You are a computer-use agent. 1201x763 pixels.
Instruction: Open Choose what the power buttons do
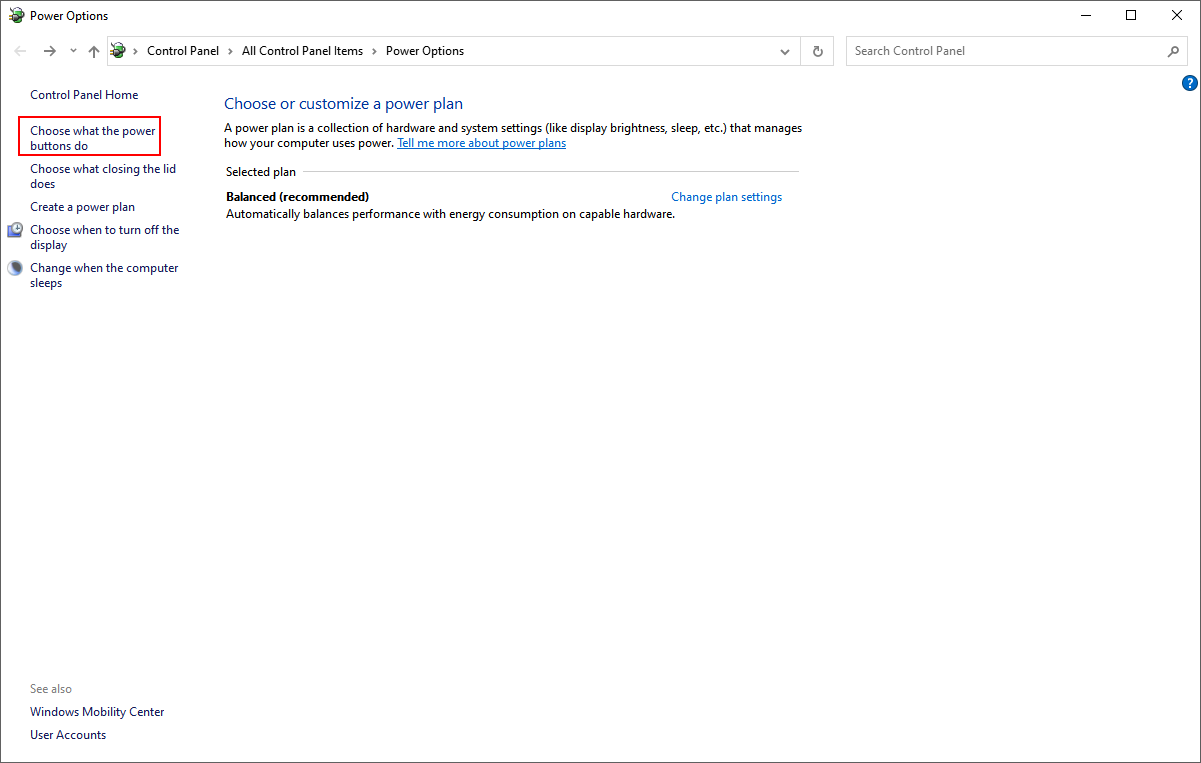point(92,138)
